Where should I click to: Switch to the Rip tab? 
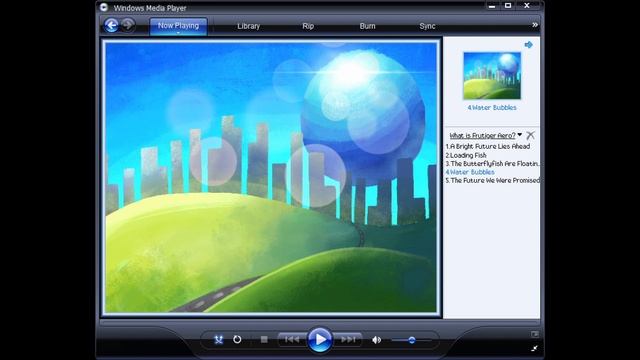click(308, 26)
